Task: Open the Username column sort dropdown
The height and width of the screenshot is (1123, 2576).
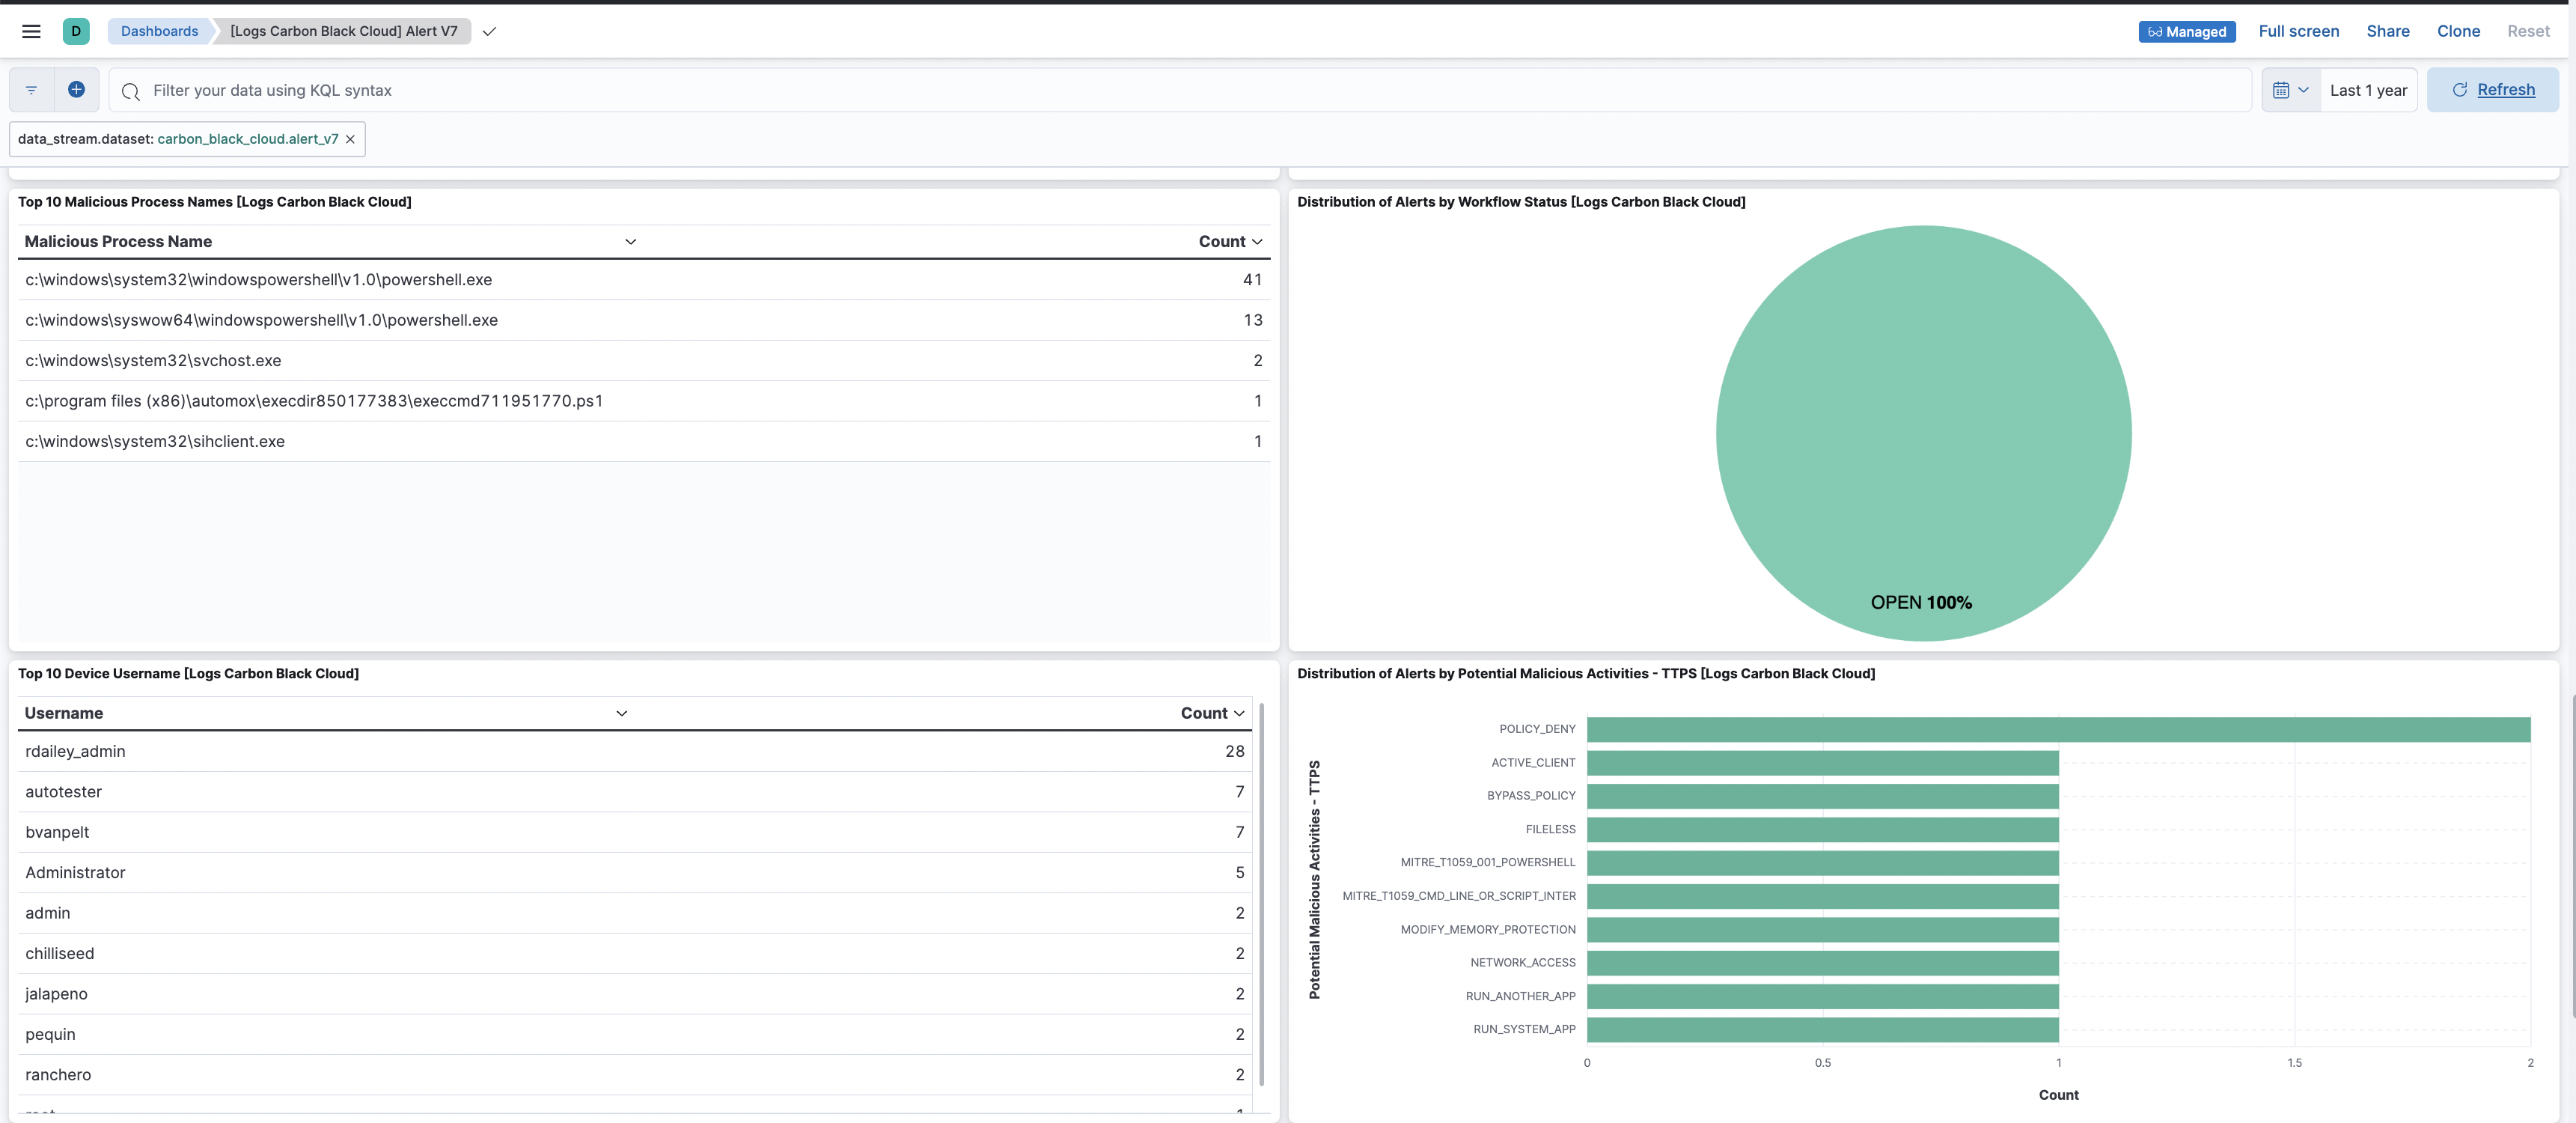Action: [x=621, y=713]
